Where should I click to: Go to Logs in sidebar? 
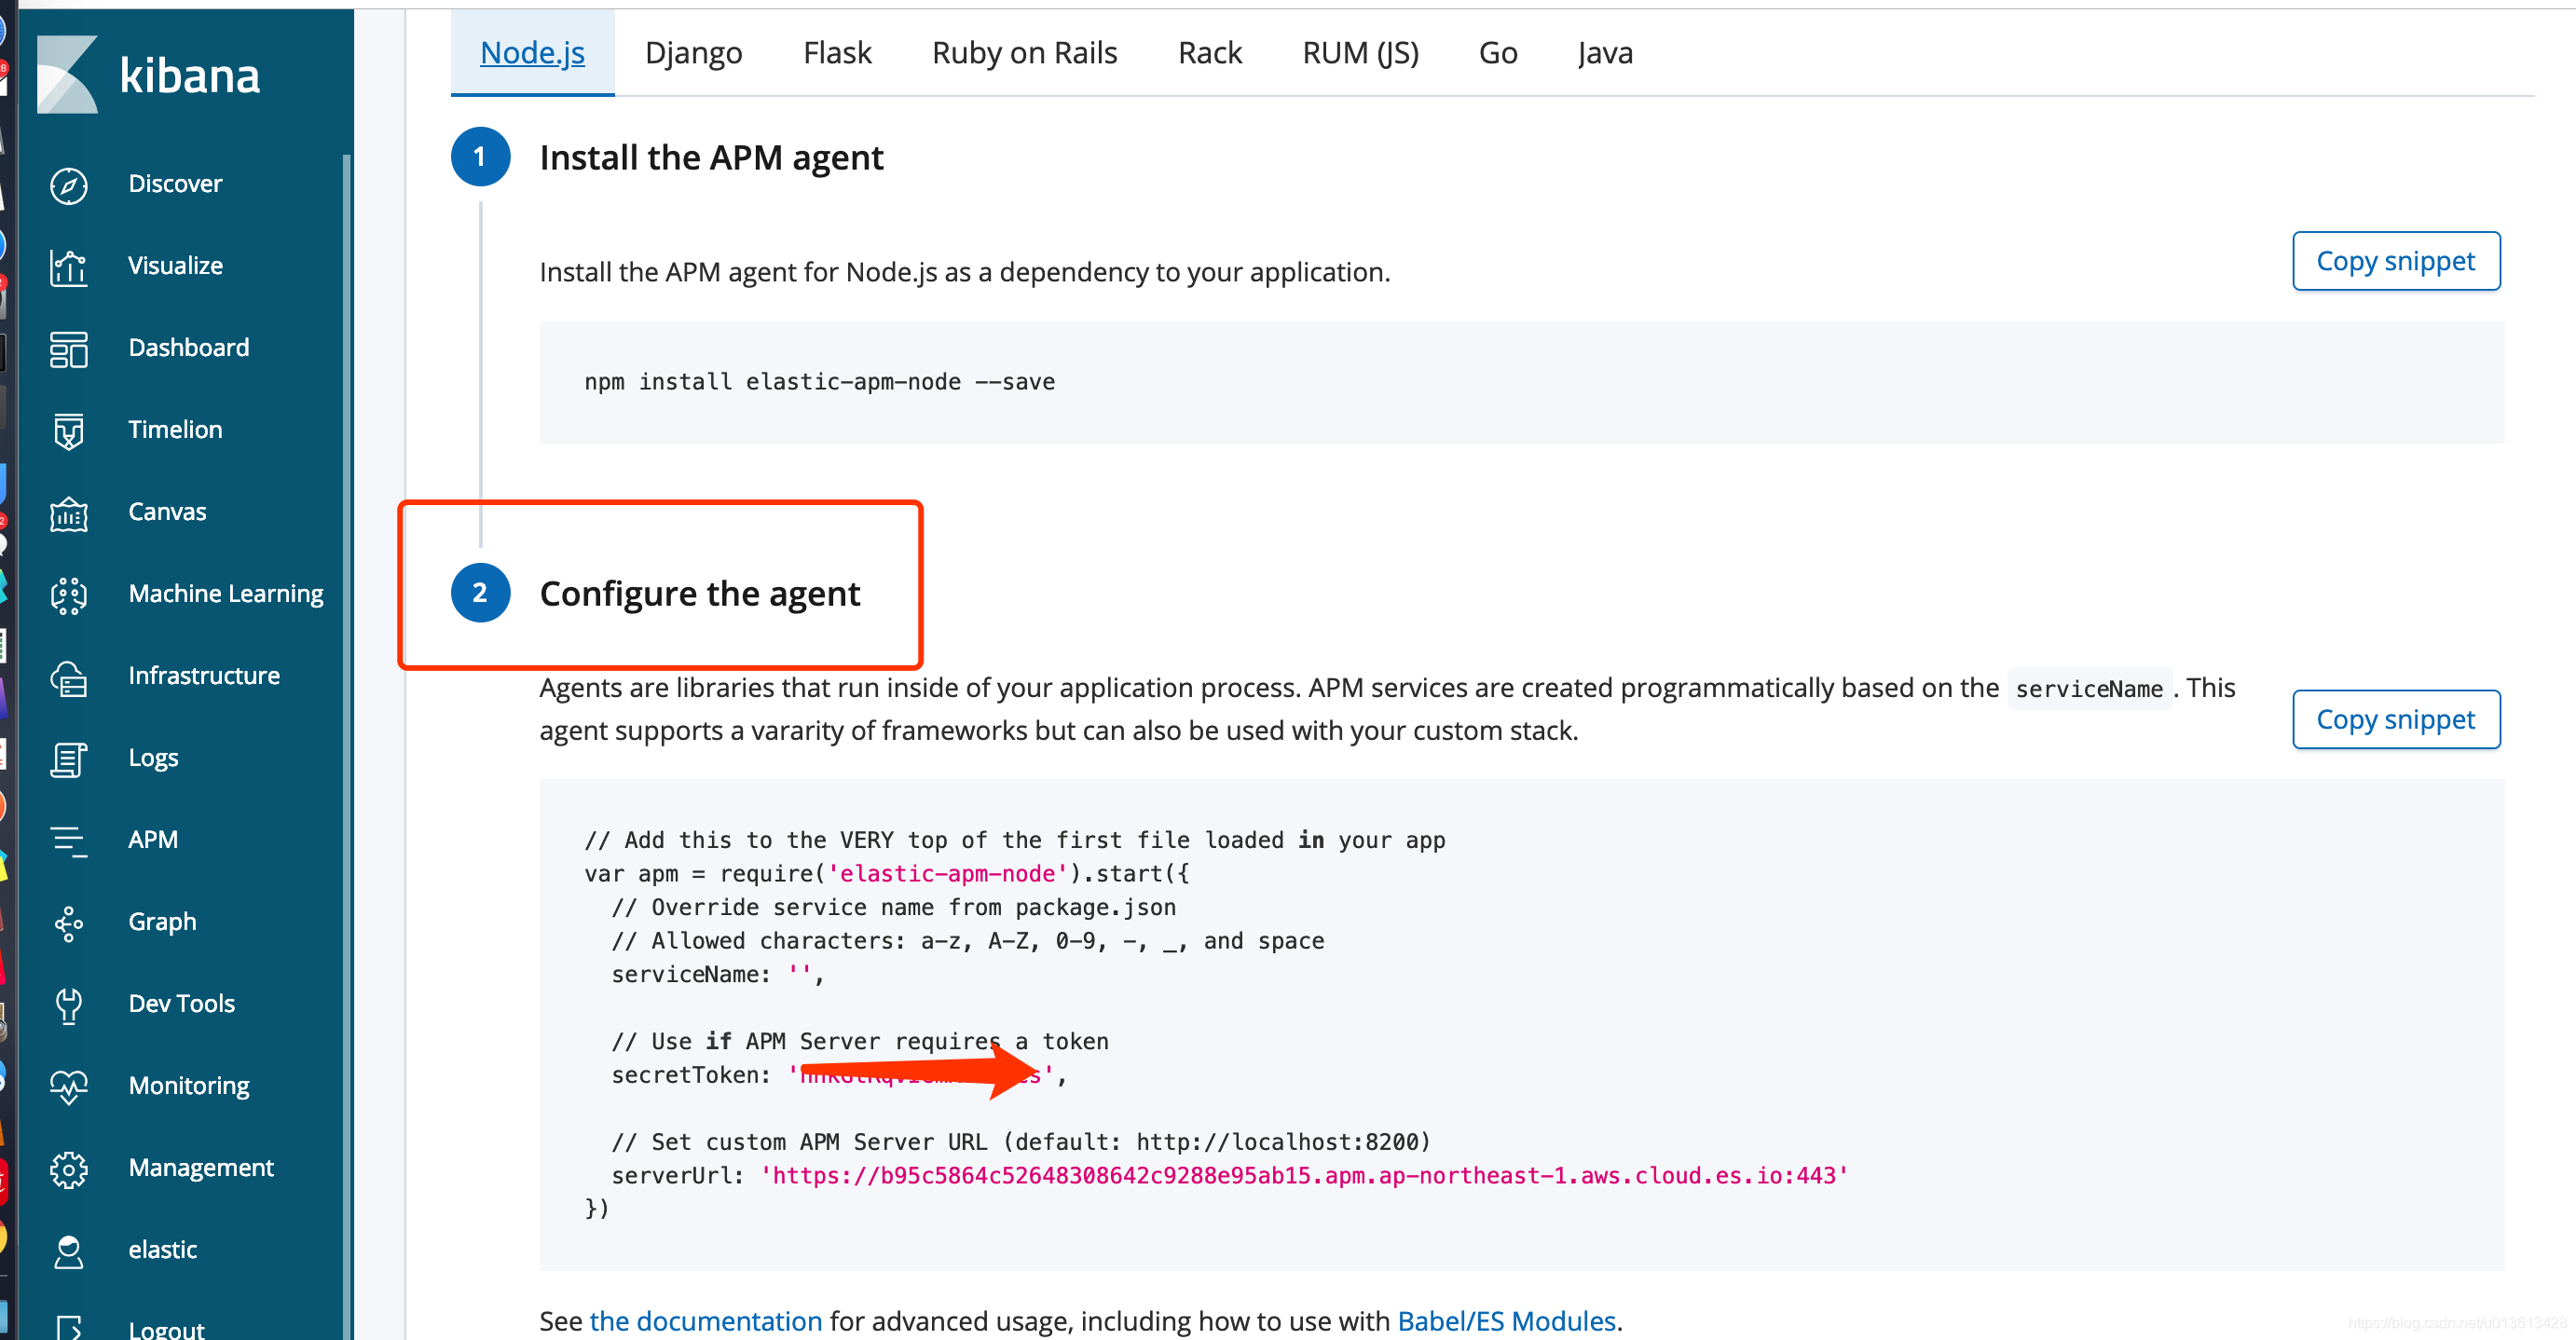pos(153,758)
